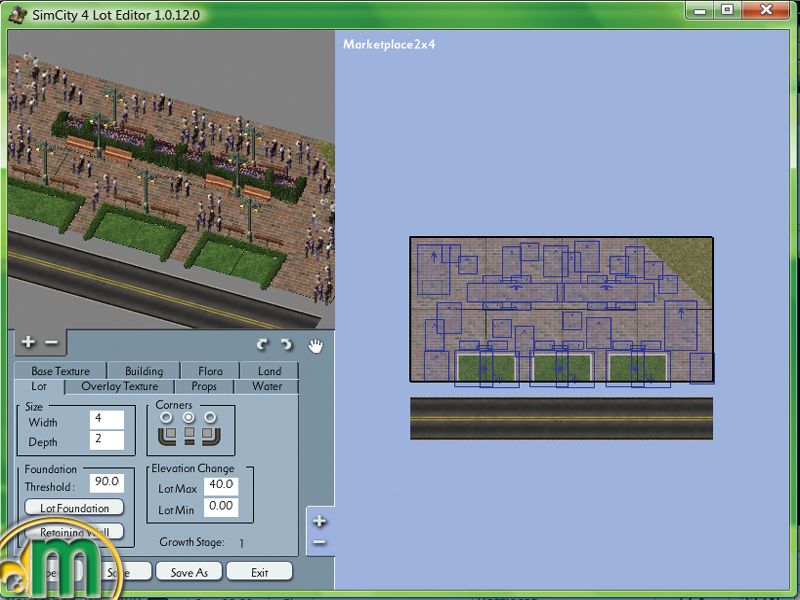Close the Lot Editor window
The image size is (800, 600).
pos(766,11)
